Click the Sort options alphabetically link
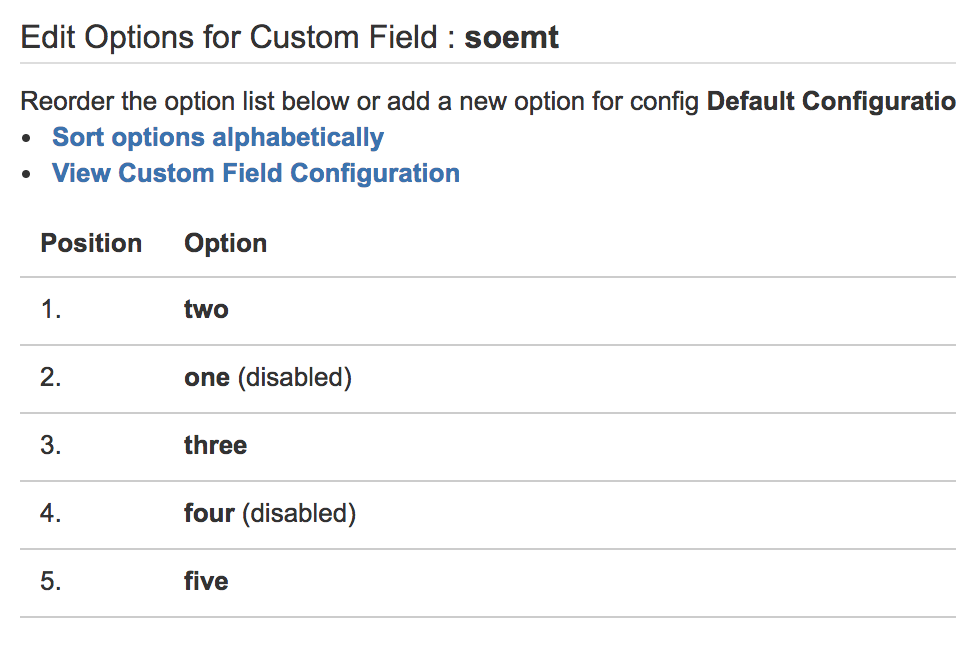Screen dimensions: 956x656 click(x=218, y=137)
